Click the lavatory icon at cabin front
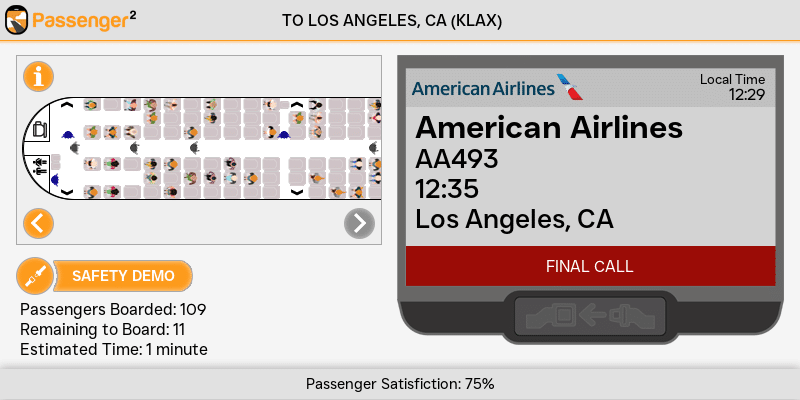The width and height of the screenshot is (800, 400). point(40,165)
